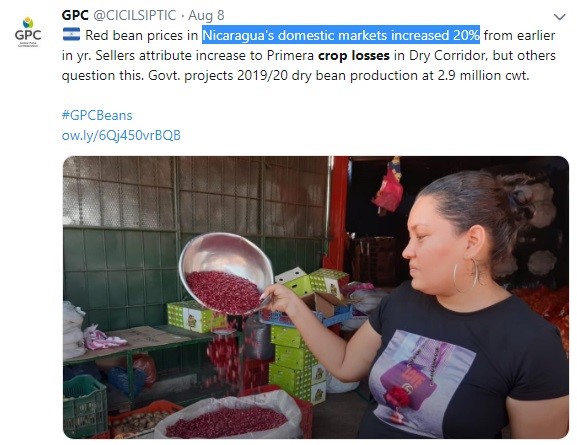This screenshot has width=577, height=445.
Task: Click the woman's hoop earring in photo
Action: tap(466, 275)
